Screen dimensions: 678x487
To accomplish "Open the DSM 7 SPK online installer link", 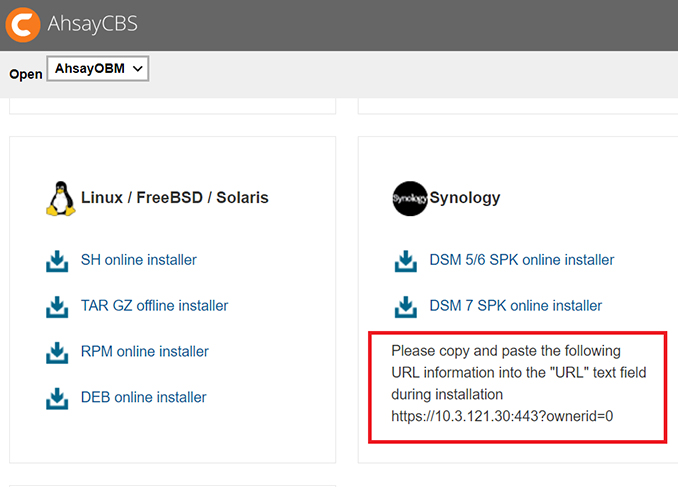I will tap(515, 306).
